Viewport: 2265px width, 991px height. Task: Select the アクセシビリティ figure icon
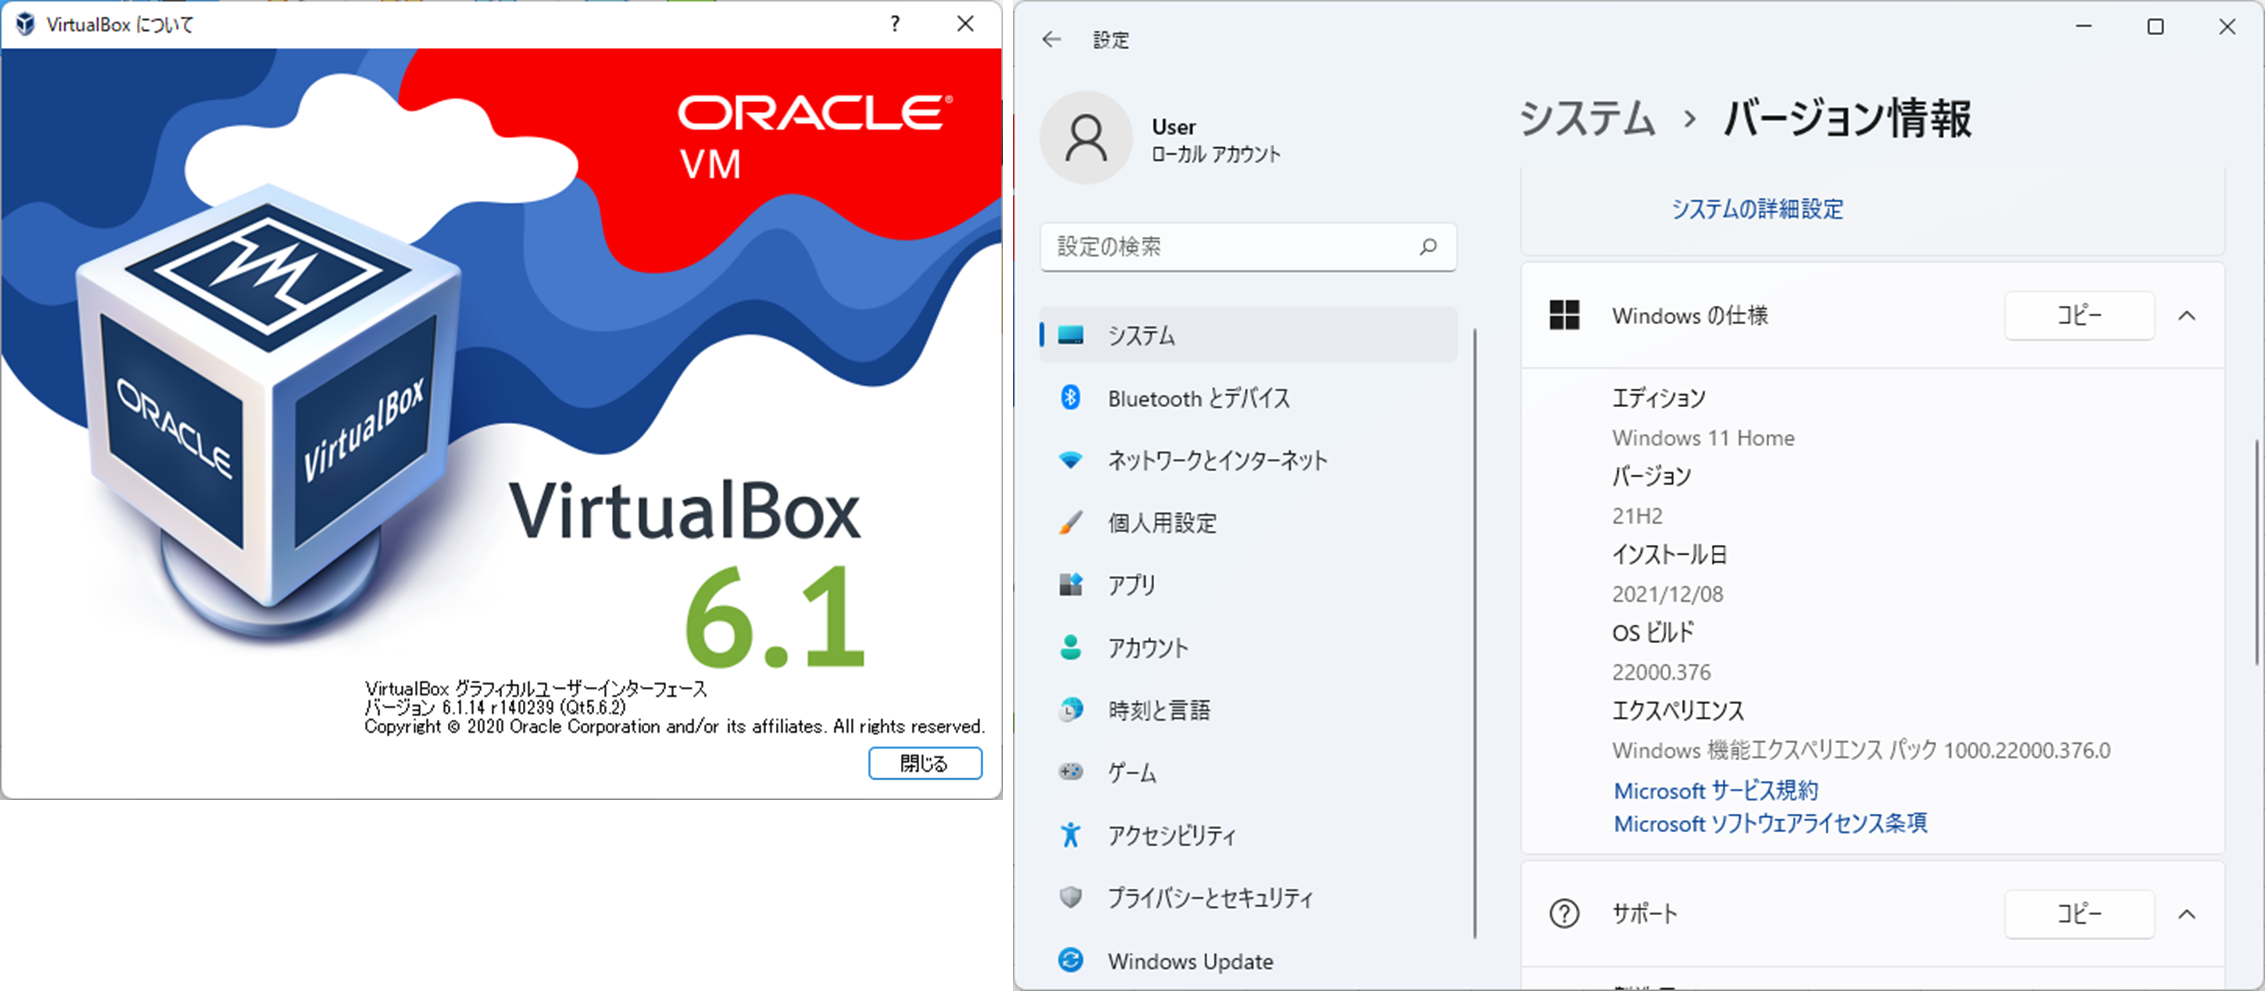click(1070, 835)
